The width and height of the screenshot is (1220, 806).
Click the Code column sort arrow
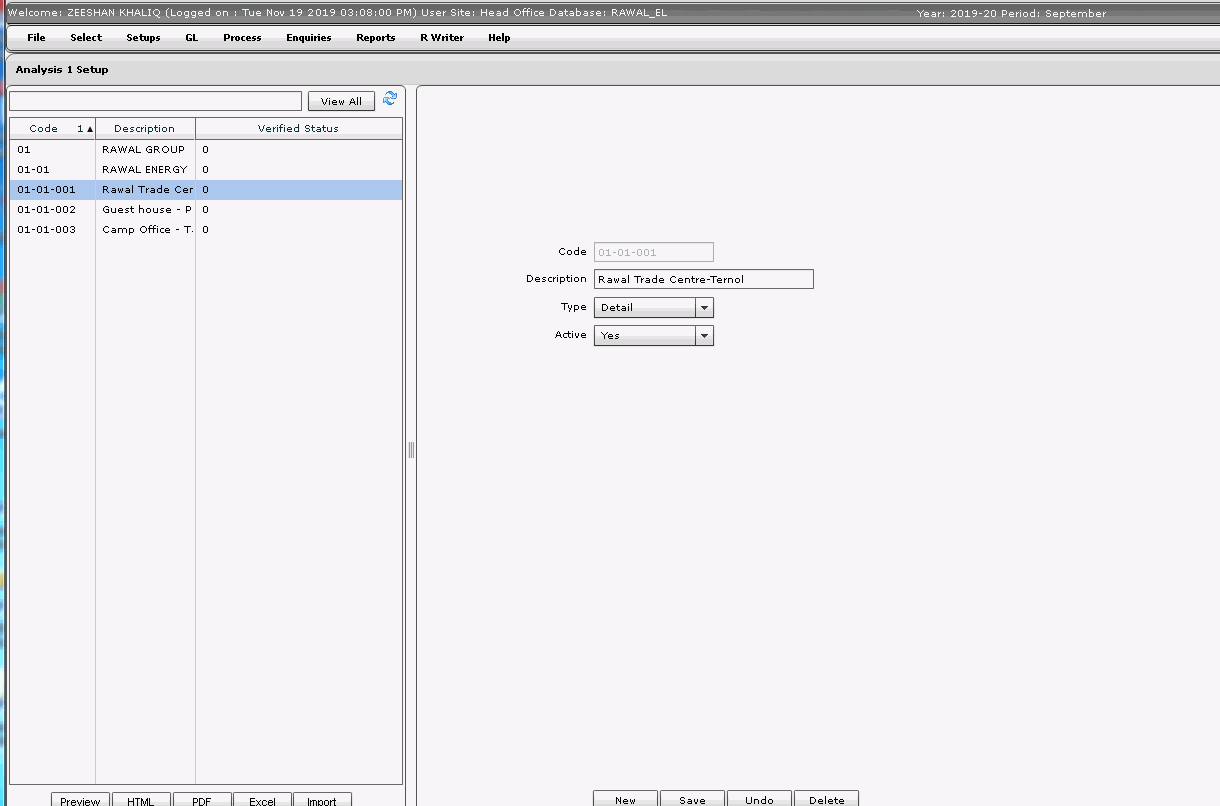(x=88, y=128)
